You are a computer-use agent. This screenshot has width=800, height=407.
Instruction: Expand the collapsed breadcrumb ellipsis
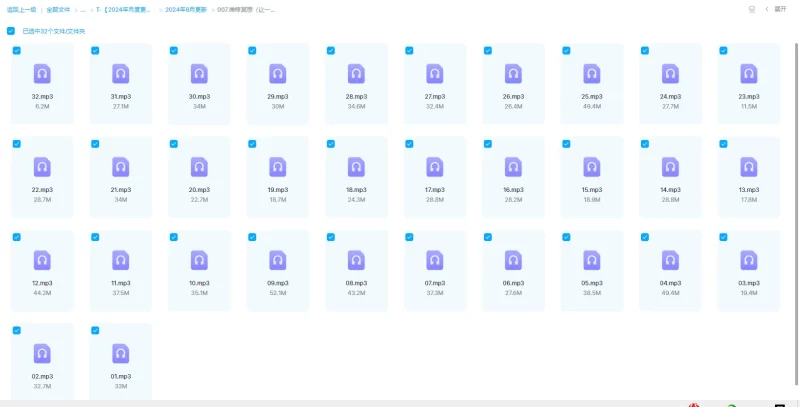point(84,9)
